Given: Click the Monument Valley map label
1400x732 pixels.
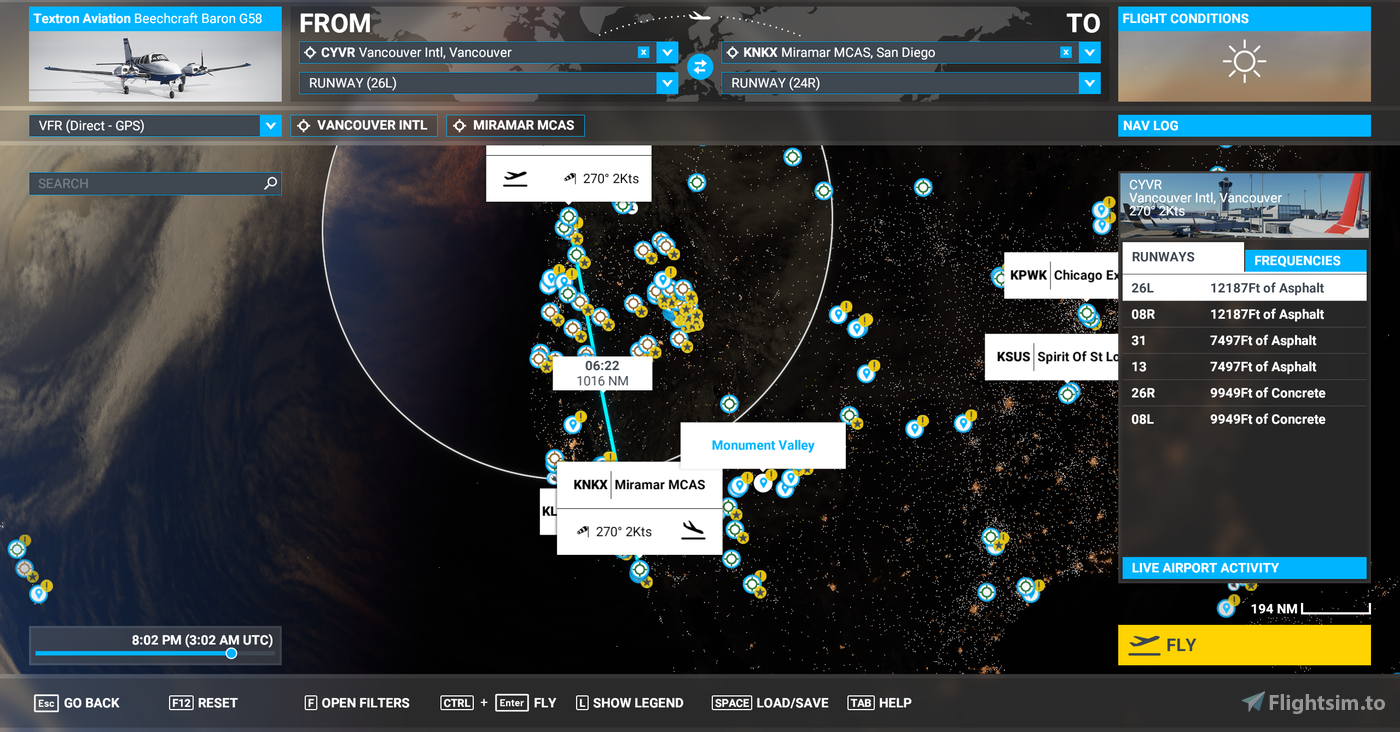Looking at the screenshot, I should pyautogui.click(x=762, y=445).
